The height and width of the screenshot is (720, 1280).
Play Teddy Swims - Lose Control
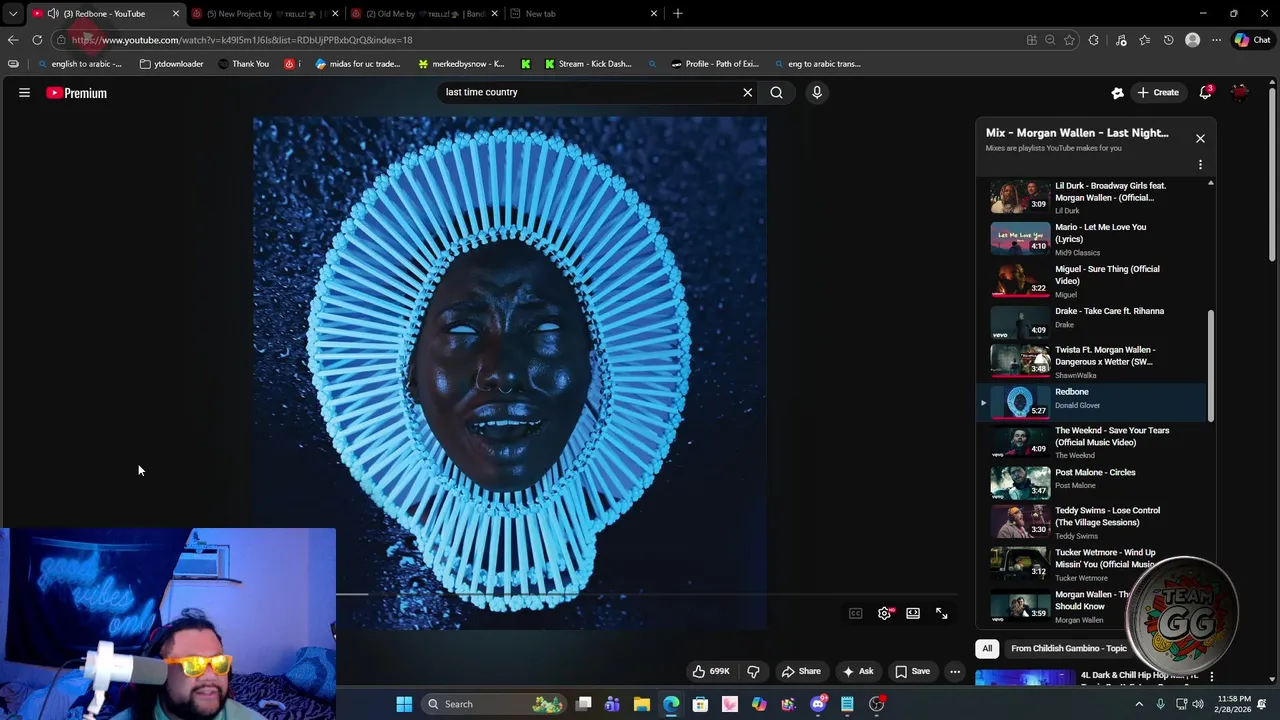[x=1092, y=523]
